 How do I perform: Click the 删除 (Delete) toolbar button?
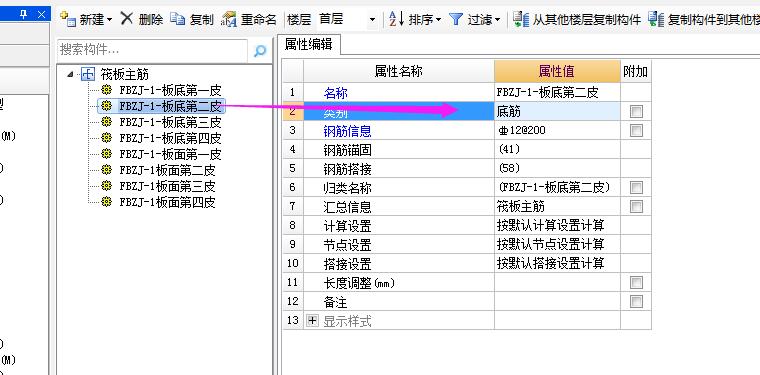click(x=142, y=19)
